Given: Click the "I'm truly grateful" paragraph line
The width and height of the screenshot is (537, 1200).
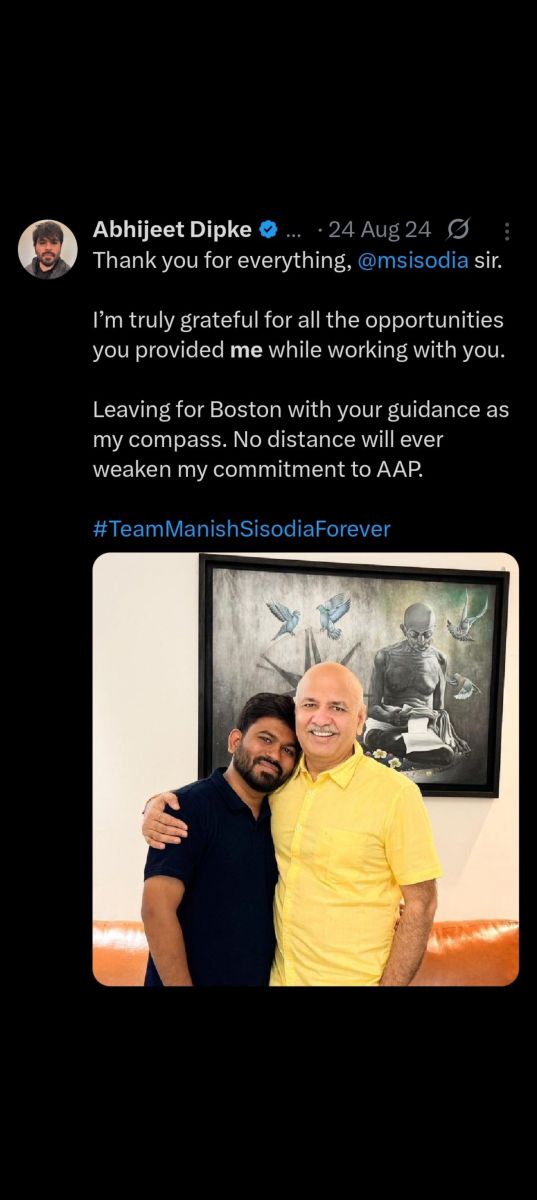Looking at the screenshot, I should pyautogui.click(x=298, y=320).
